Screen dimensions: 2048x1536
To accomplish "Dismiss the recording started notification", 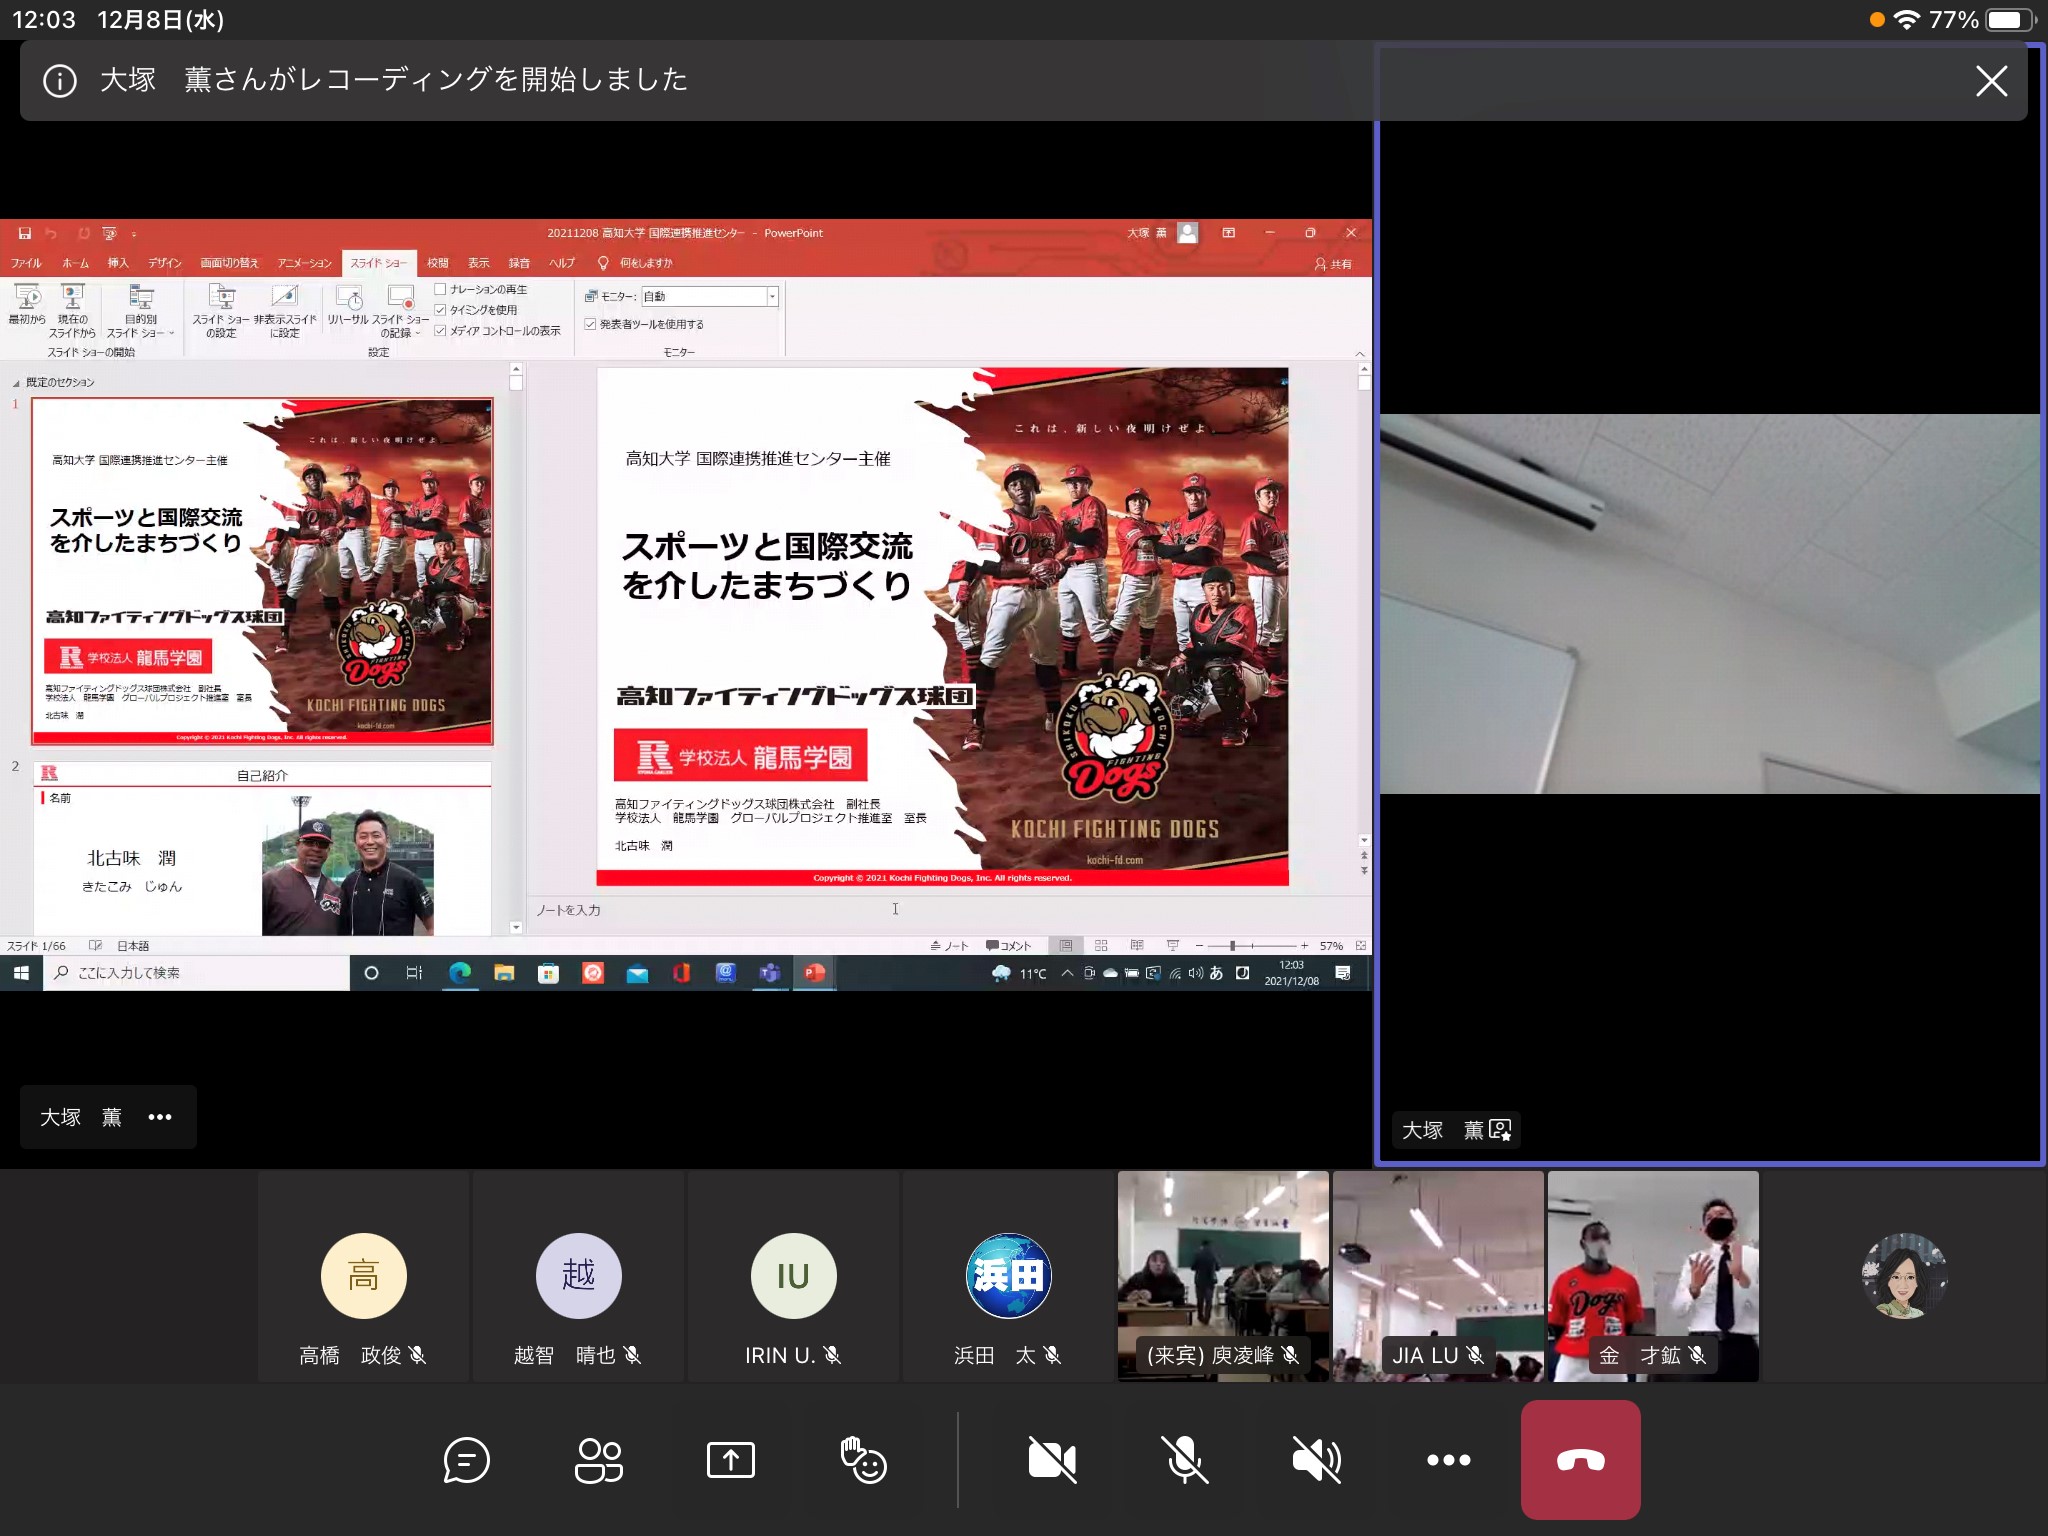I will [1991, 81].
